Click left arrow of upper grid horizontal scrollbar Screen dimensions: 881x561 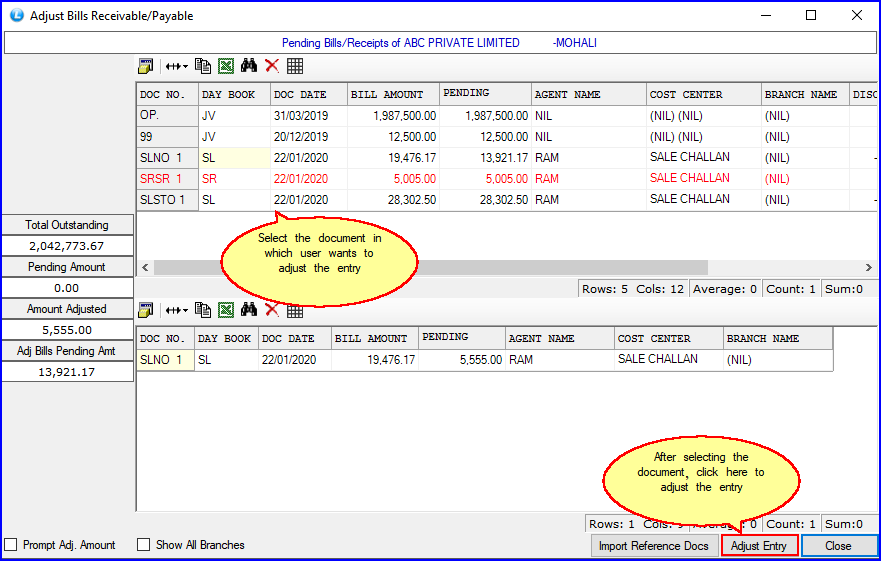pos(145,268)
